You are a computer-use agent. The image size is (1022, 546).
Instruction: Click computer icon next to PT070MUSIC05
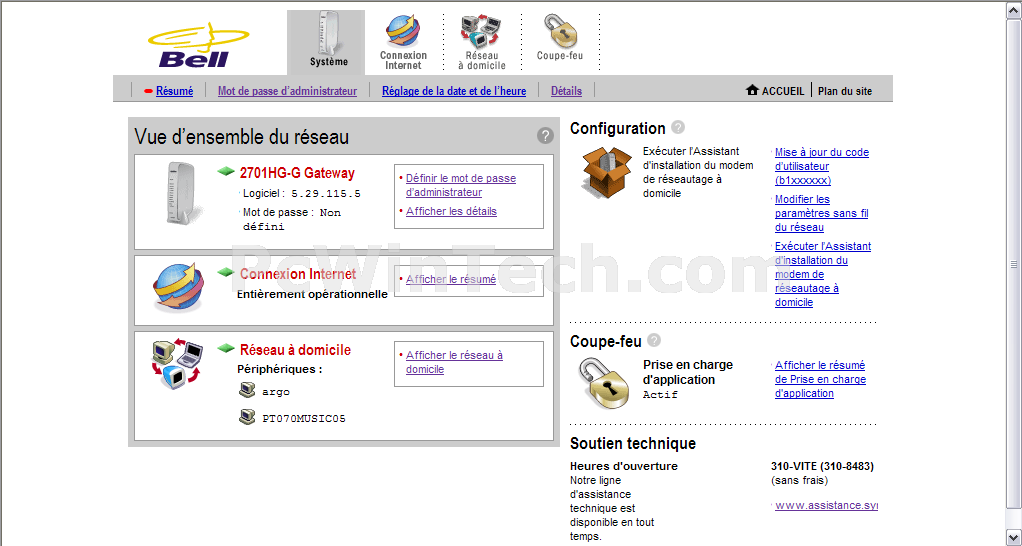246,417
